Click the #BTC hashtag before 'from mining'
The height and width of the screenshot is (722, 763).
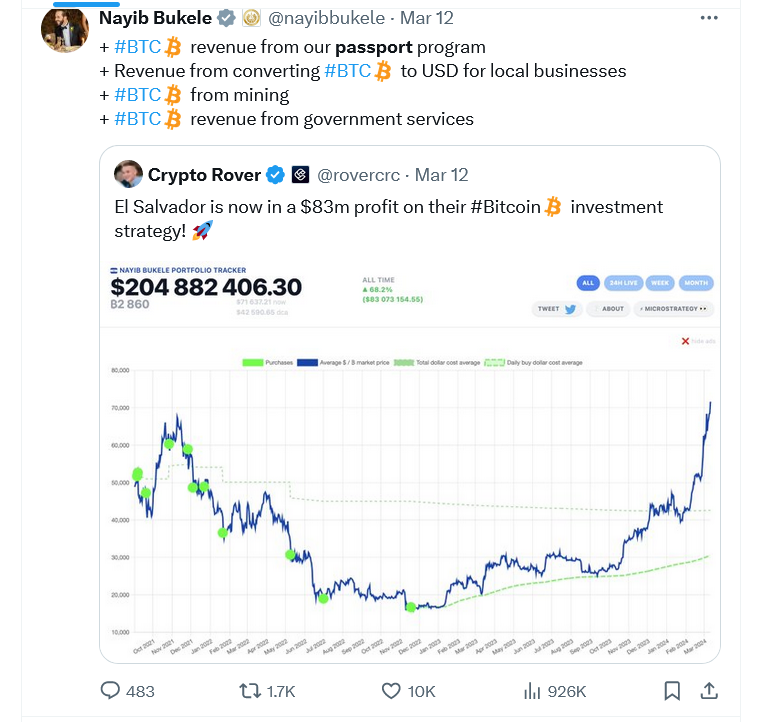coord(137,95)
